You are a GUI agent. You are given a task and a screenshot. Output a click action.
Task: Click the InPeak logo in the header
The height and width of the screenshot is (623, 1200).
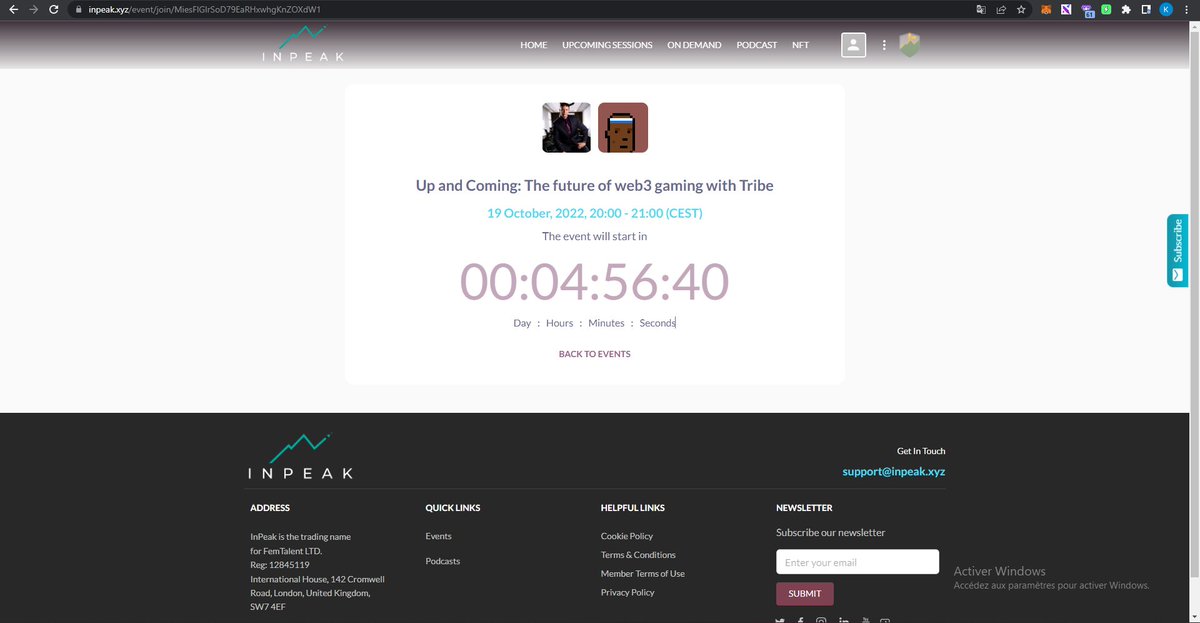pyautogui.click(x=303, y=45)
